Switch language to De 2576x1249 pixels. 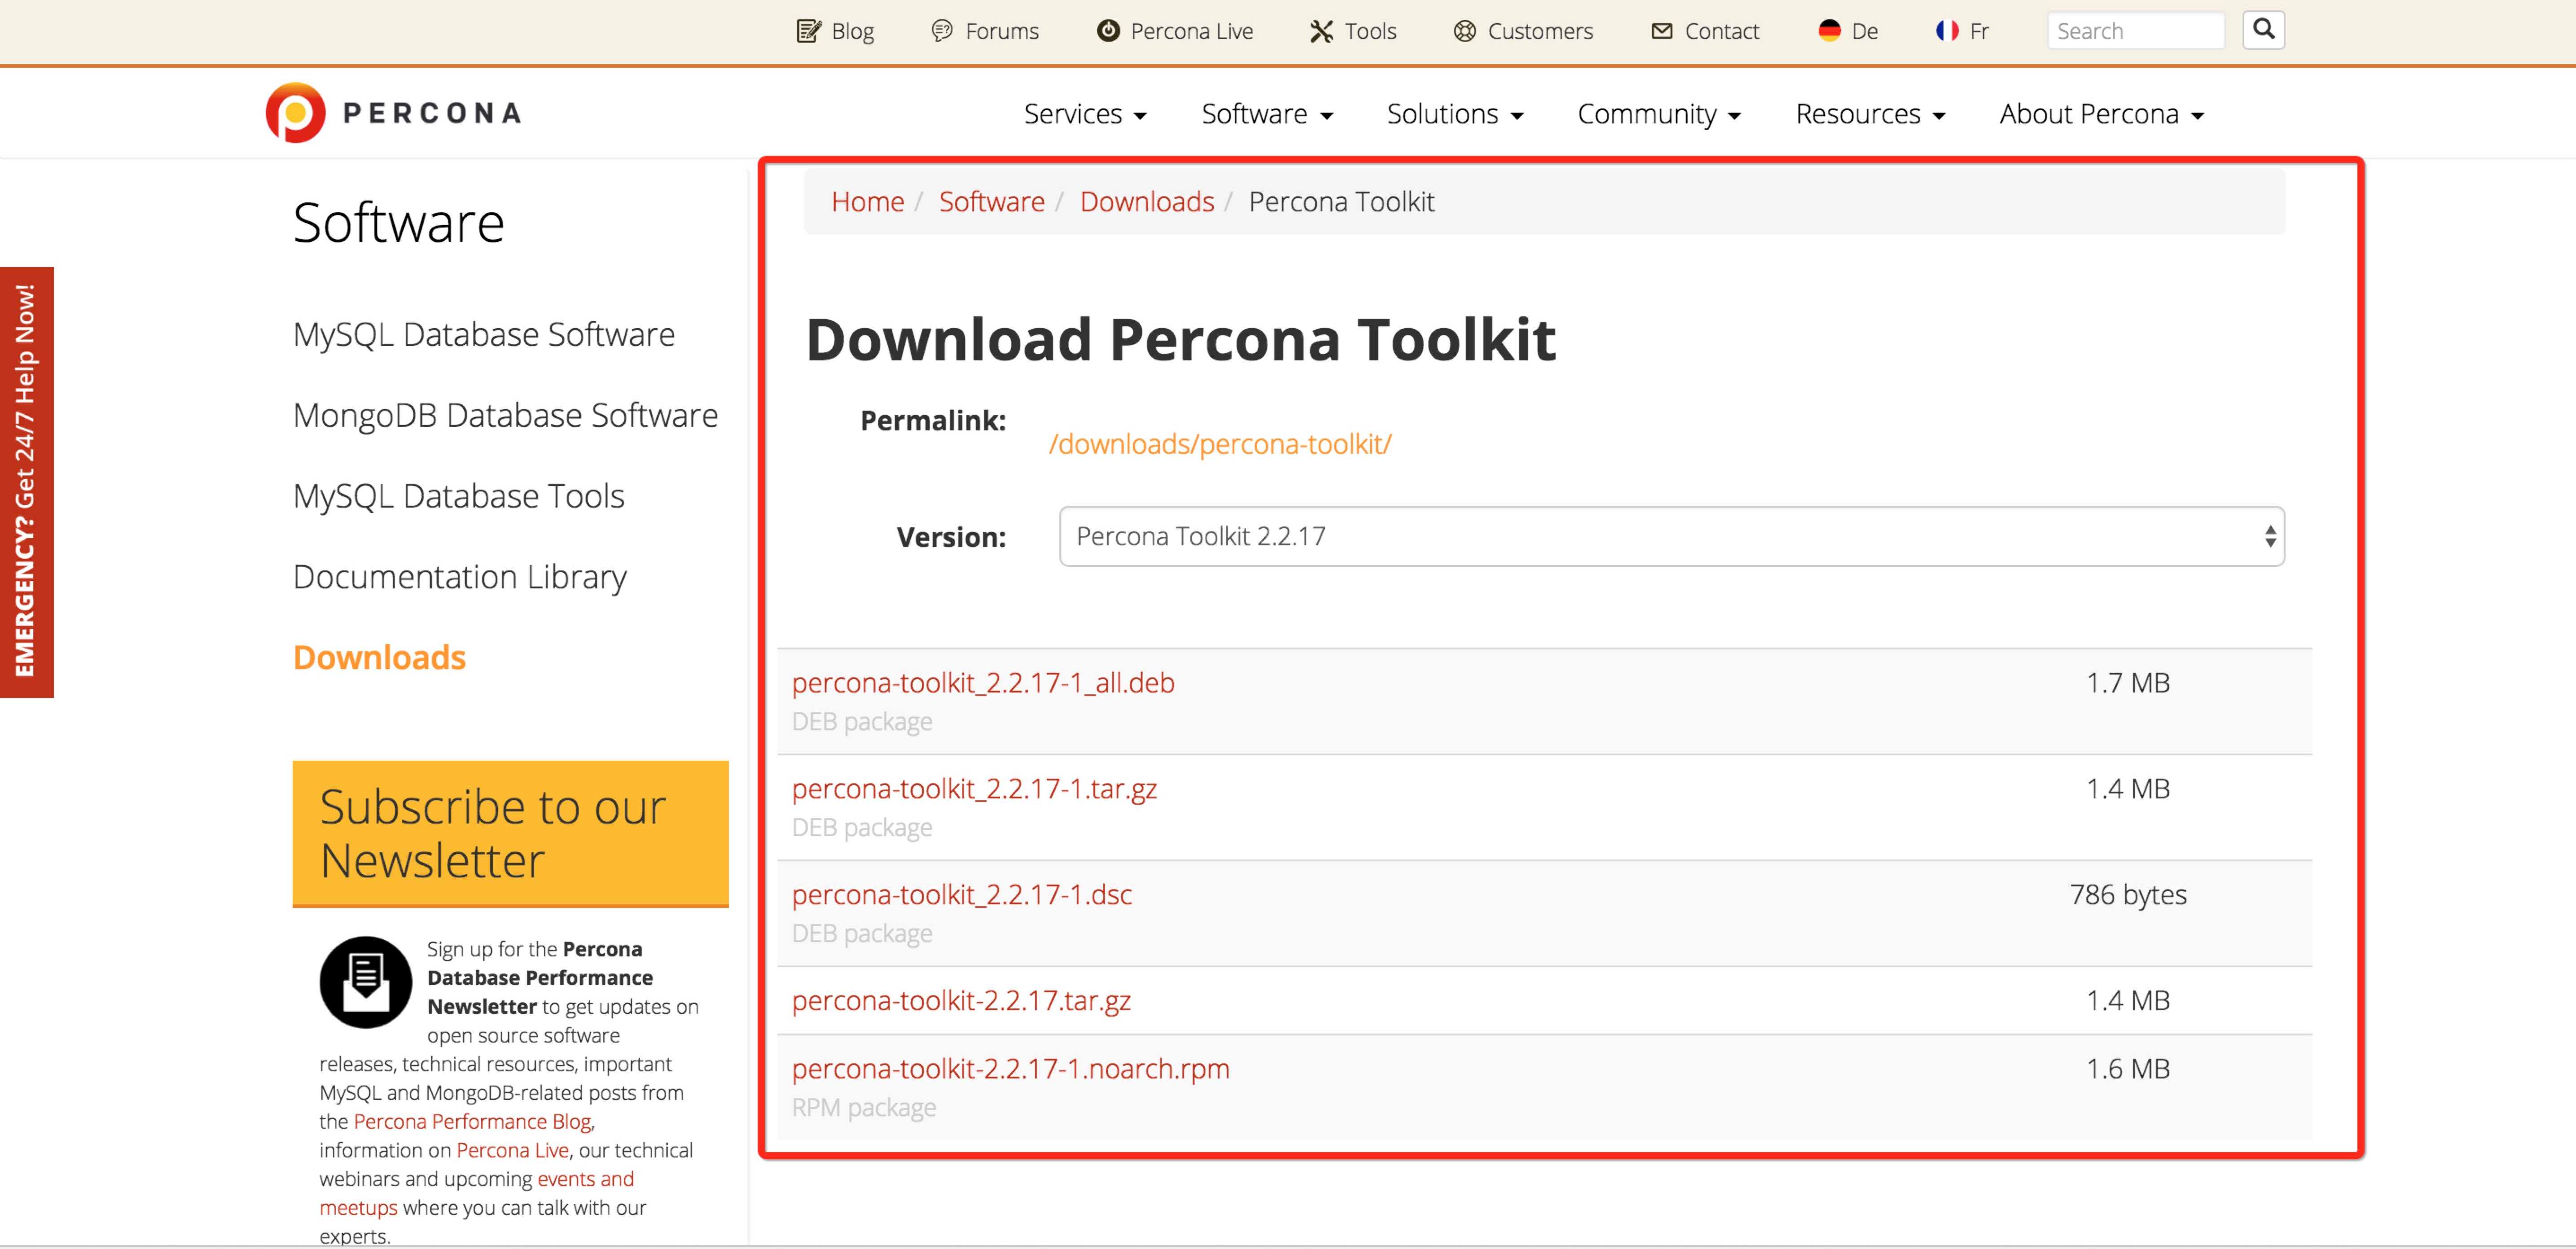1864,31
